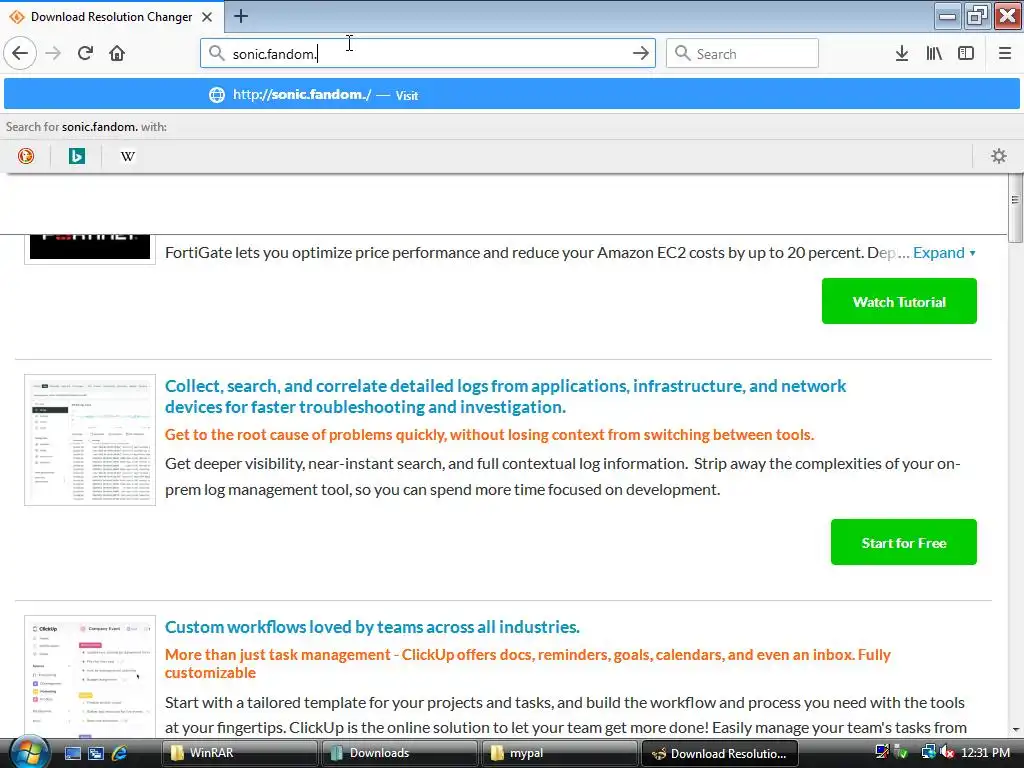Minimize the browser window
The width and height of the screenshot is (1024, 768).
[947, 16]
